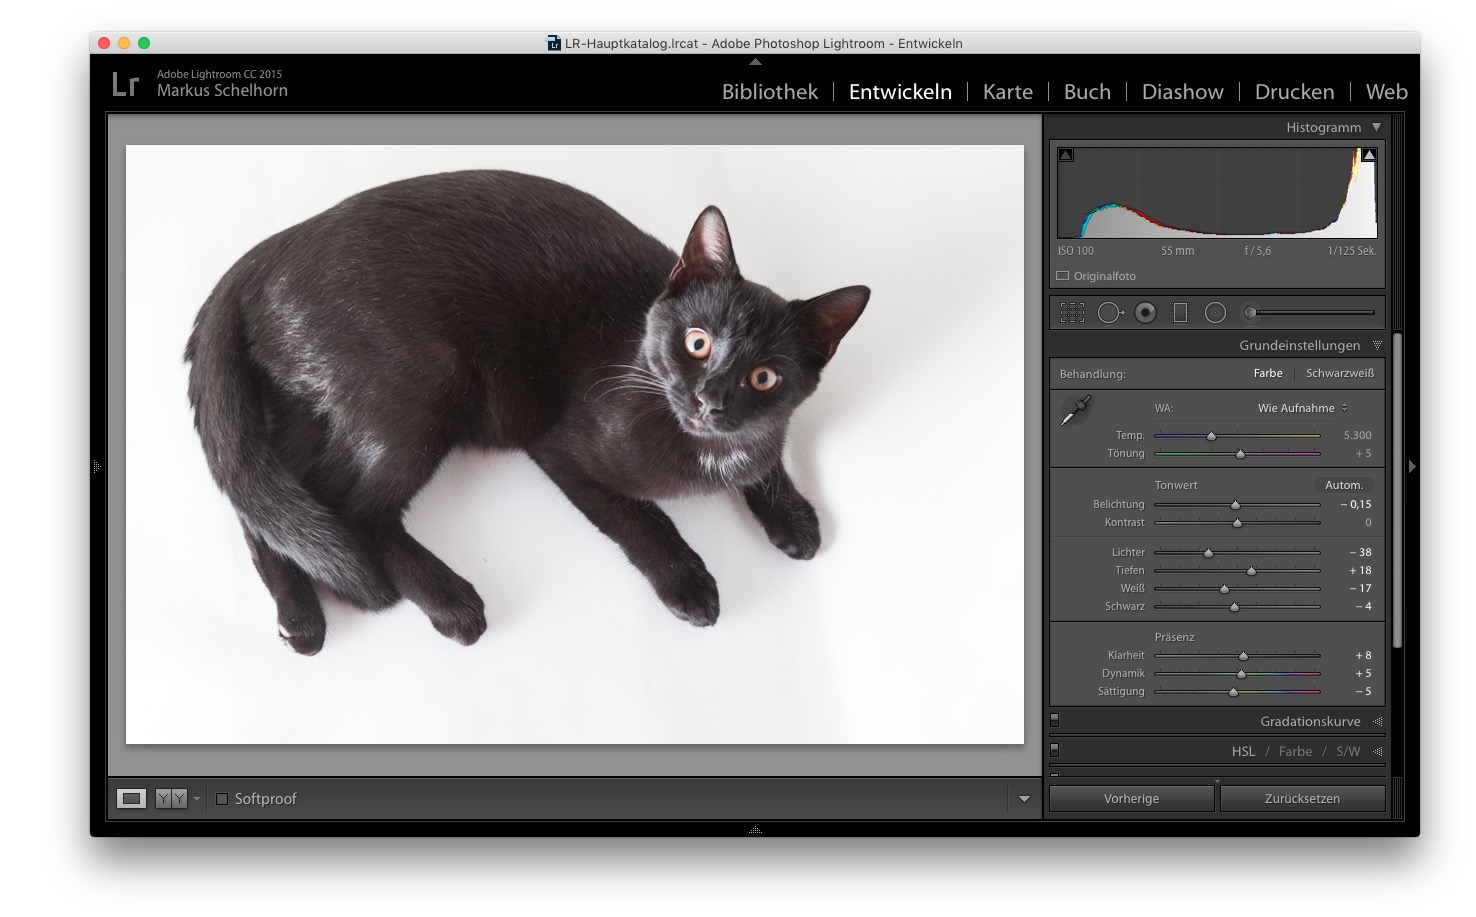Open the Web module

1387,92
